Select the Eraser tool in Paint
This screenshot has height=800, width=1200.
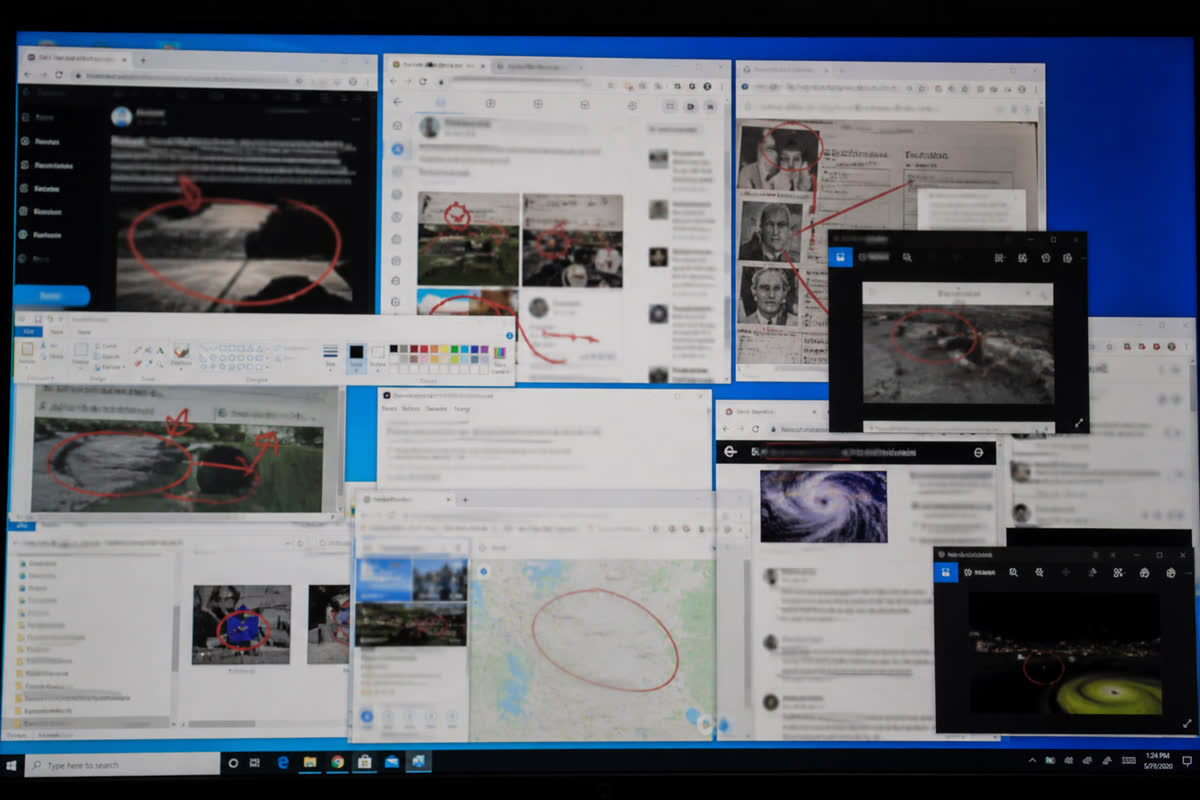coord(136,364)
